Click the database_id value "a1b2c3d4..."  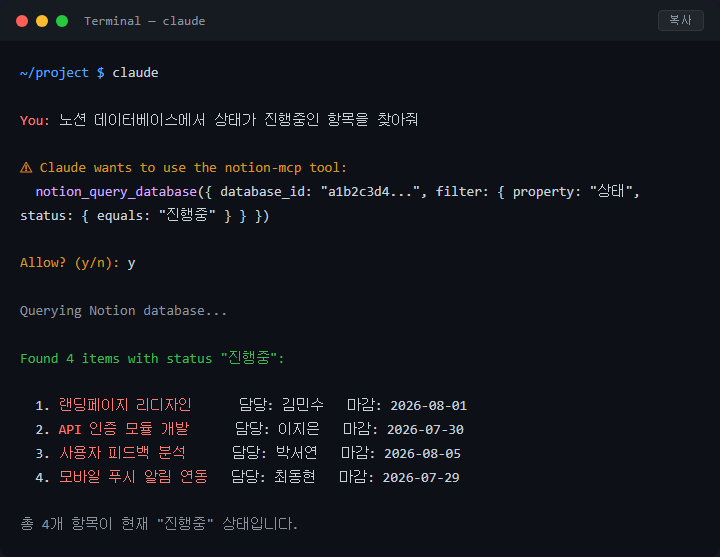pos(370,191)
